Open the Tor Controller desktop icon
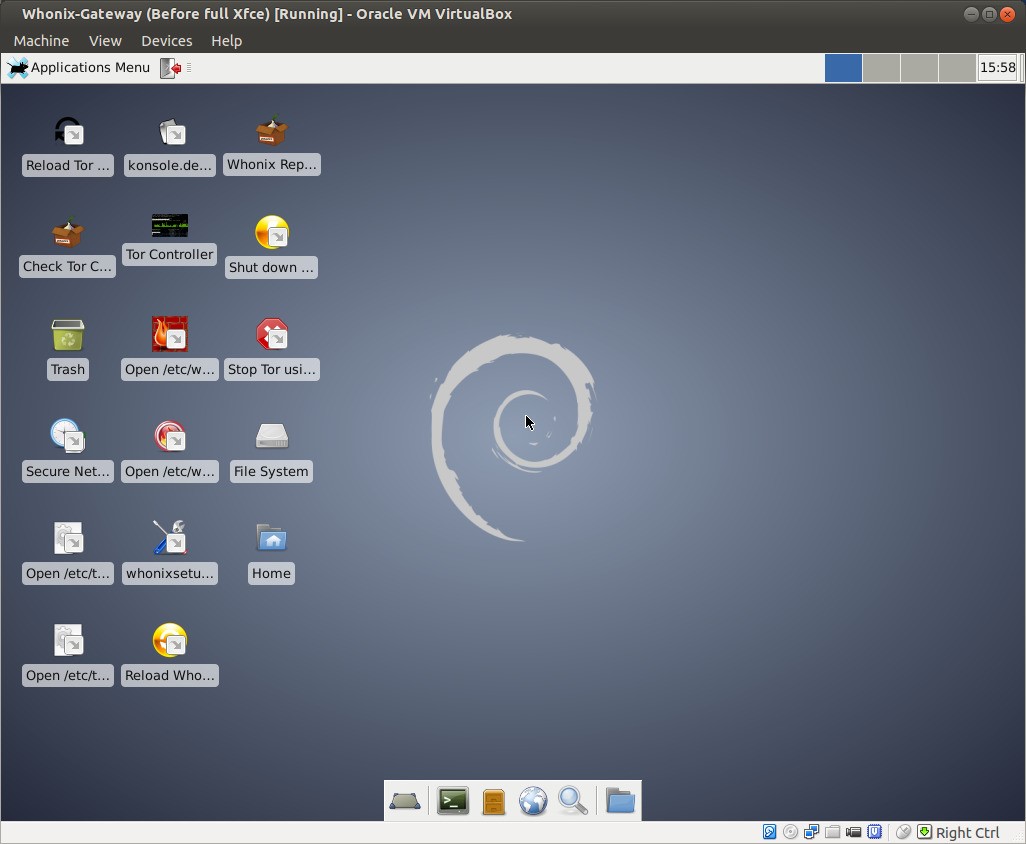 click(x=169, y=226)
